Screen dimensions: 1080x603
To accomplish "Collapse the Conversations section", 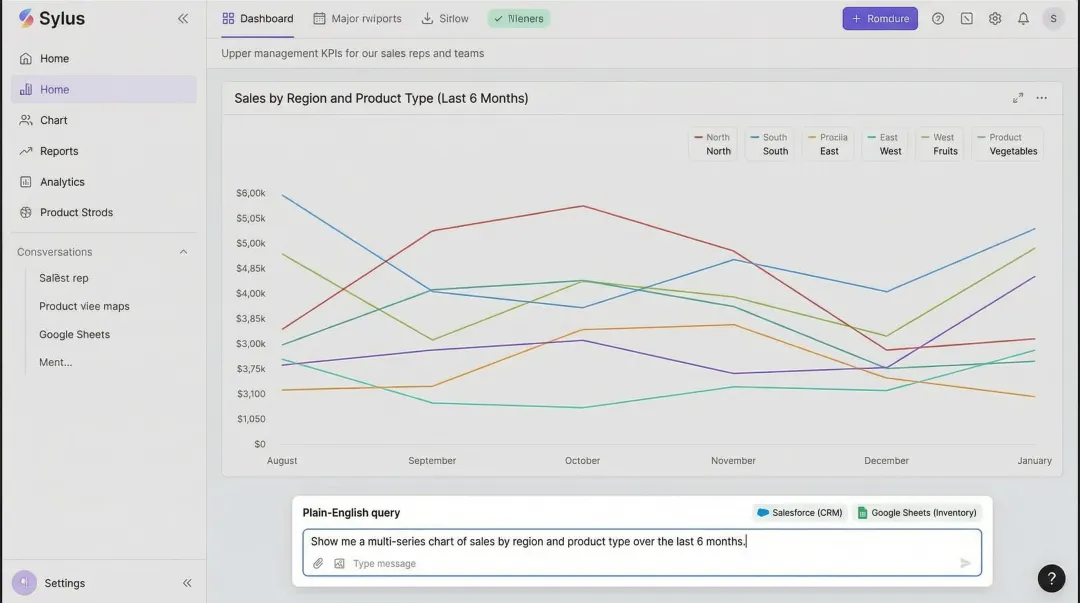I will [183, 251].
